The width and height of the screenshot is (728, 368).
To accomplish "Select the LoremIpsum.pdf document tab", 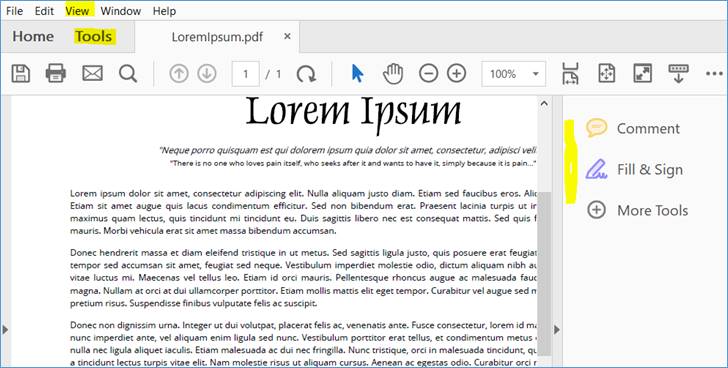I will [x=217, y=37].
